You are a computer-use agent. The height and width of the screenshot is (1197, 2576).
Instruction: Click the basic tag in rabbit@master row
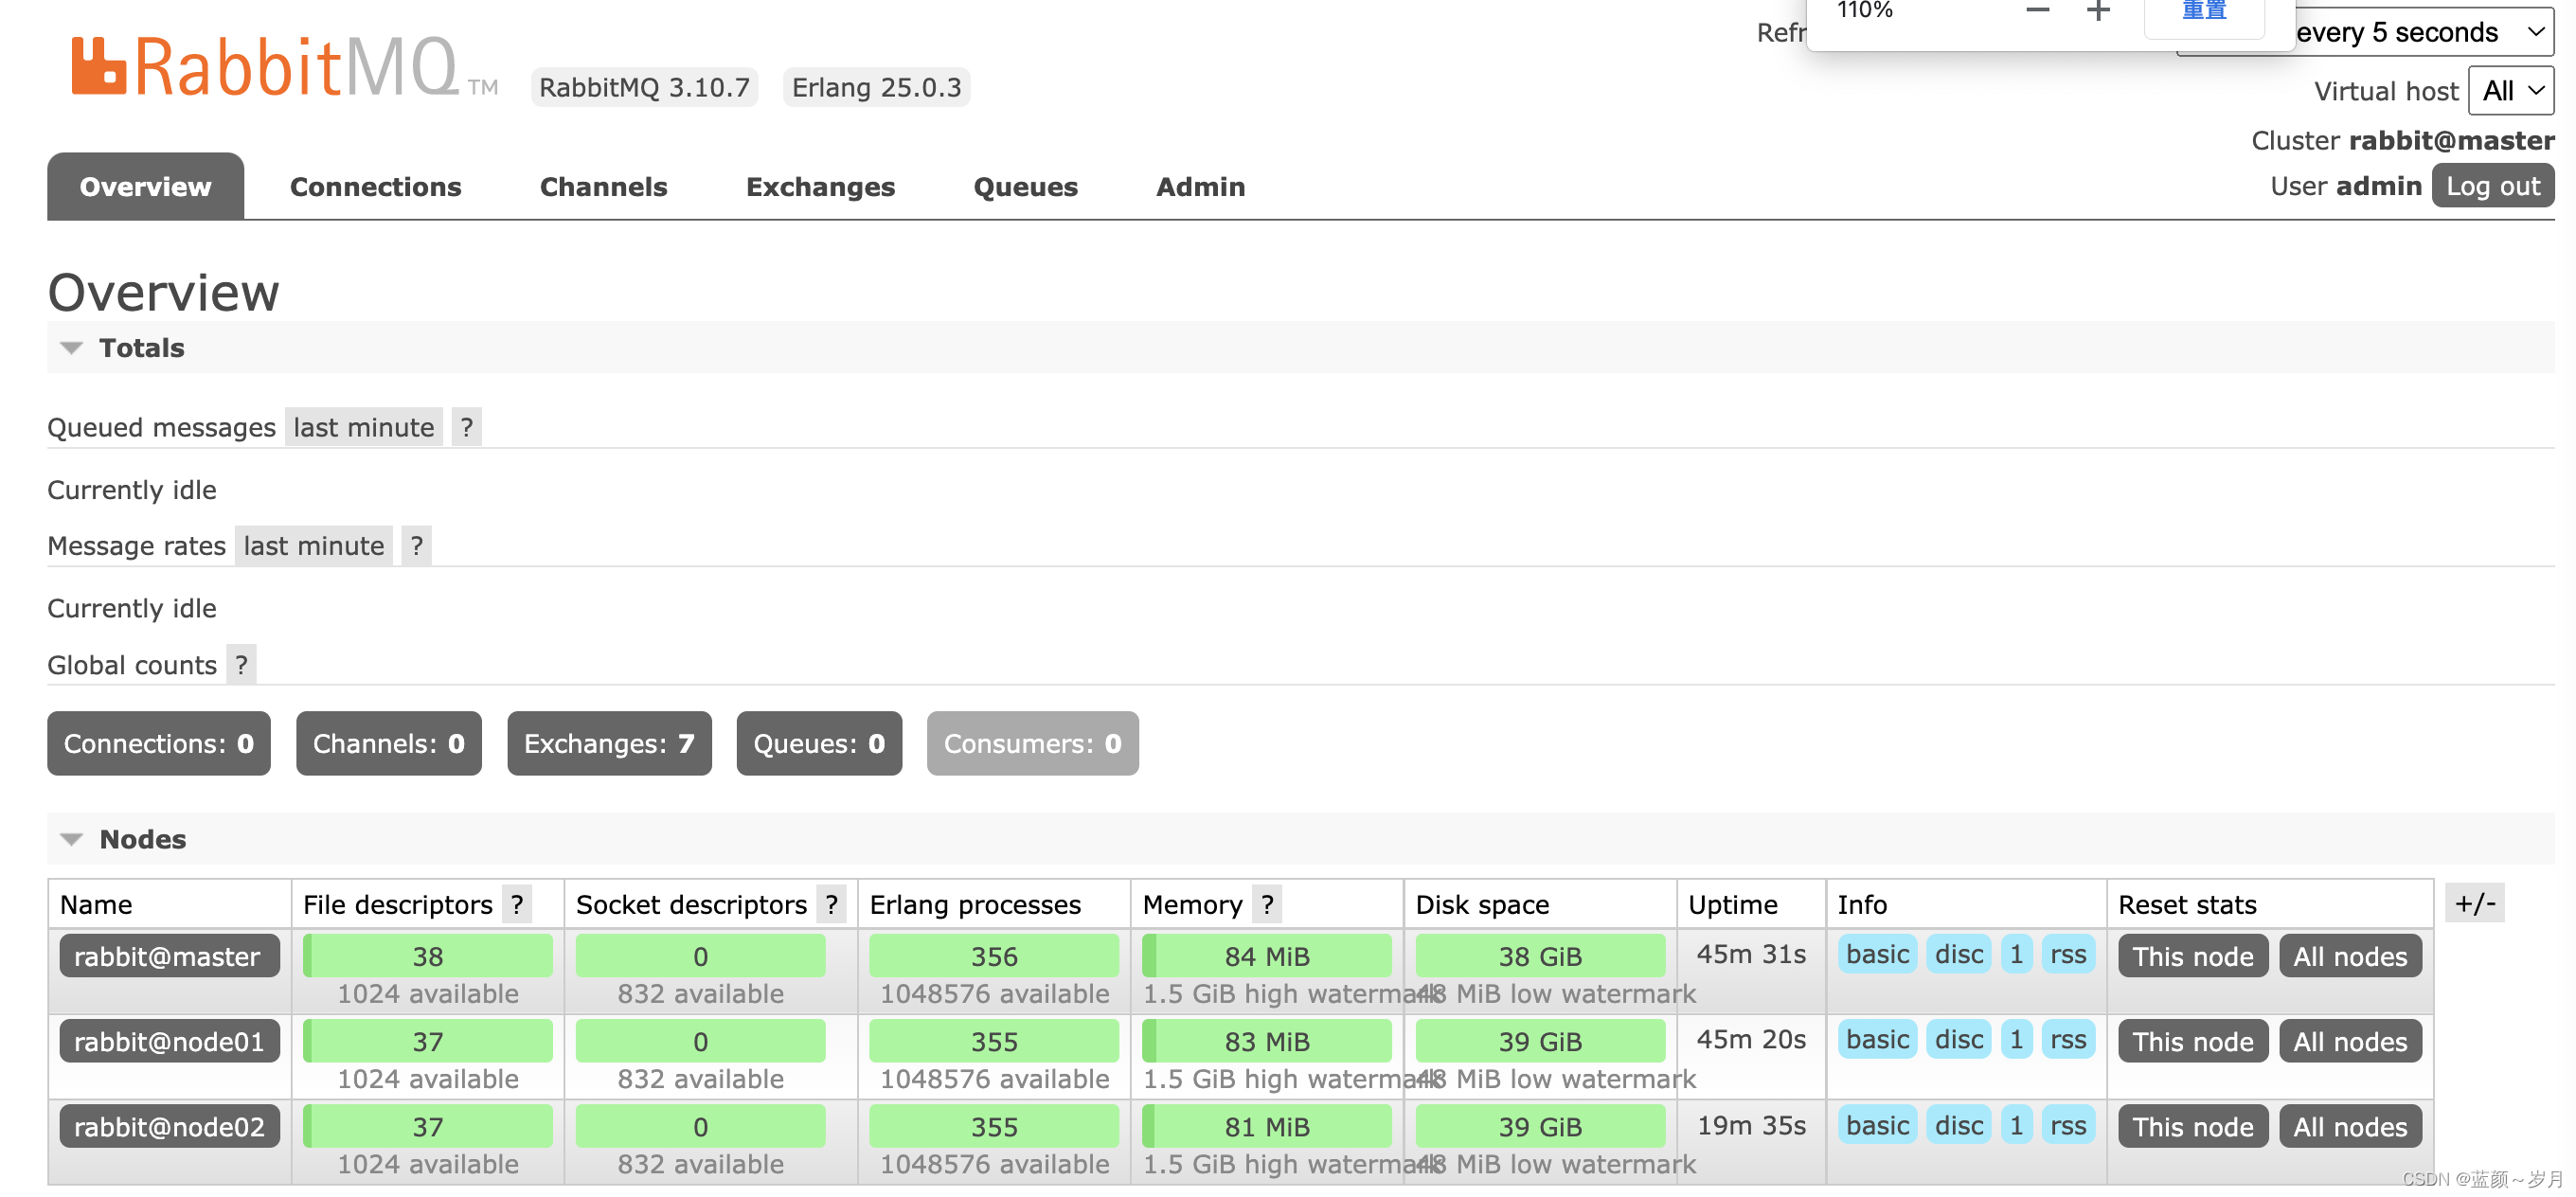click(1877, 954)
